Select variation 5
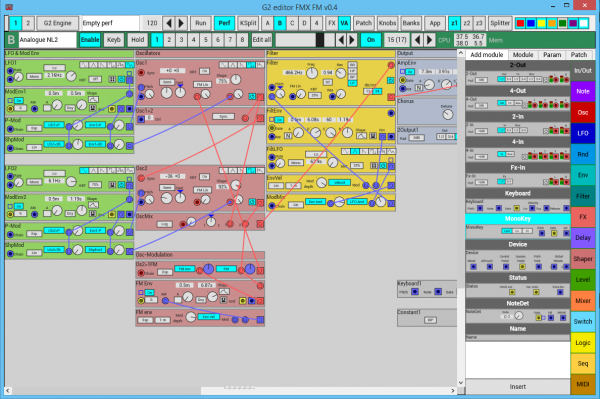 pyautogui.click(x=205, y=40)
